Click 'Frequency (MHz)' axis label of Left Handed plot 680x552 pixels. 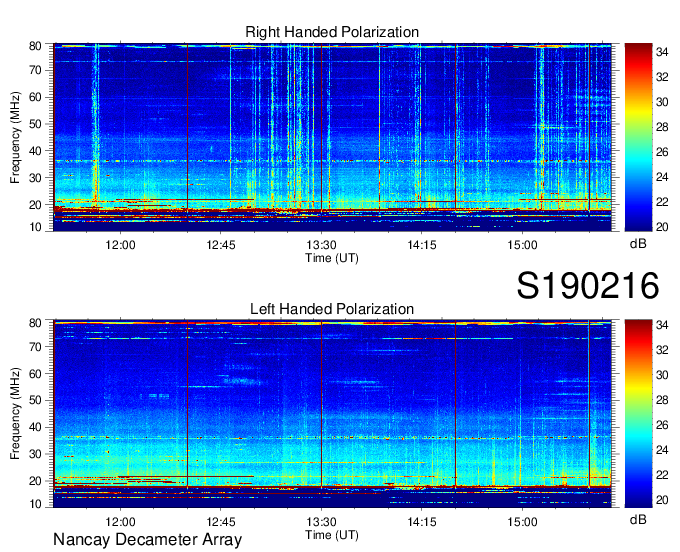coord(15,414)
